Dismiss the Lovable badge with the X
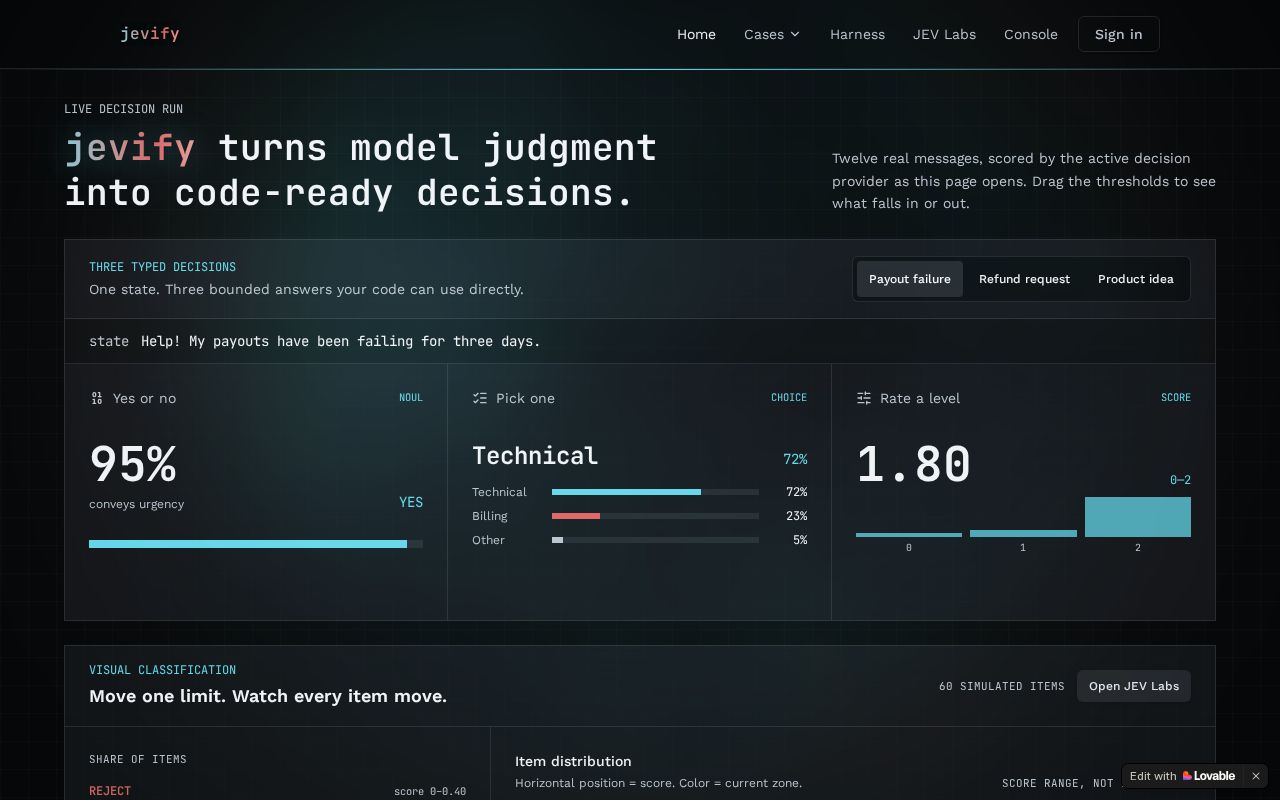This screenshot has width=1280, height=800. pyautogui.click(x=1256, y=776)
